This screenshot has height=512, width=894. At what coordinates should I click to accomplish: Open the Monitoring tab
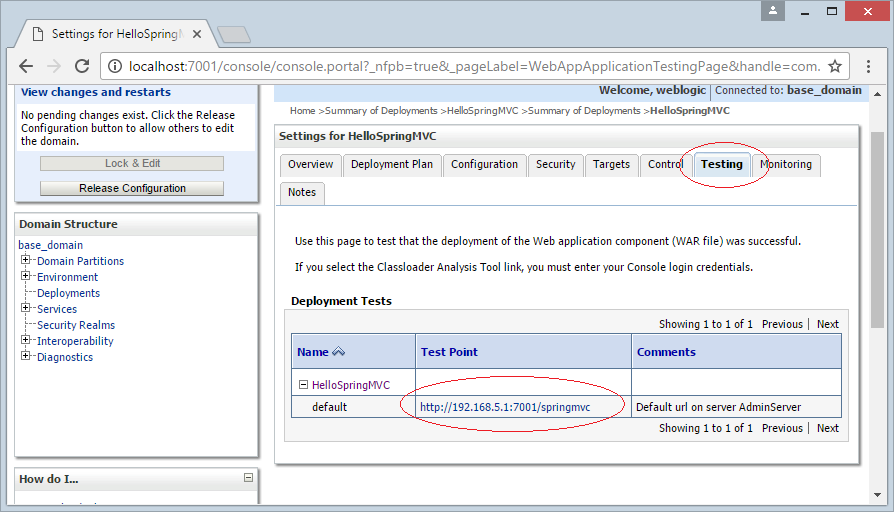(786, 165)
